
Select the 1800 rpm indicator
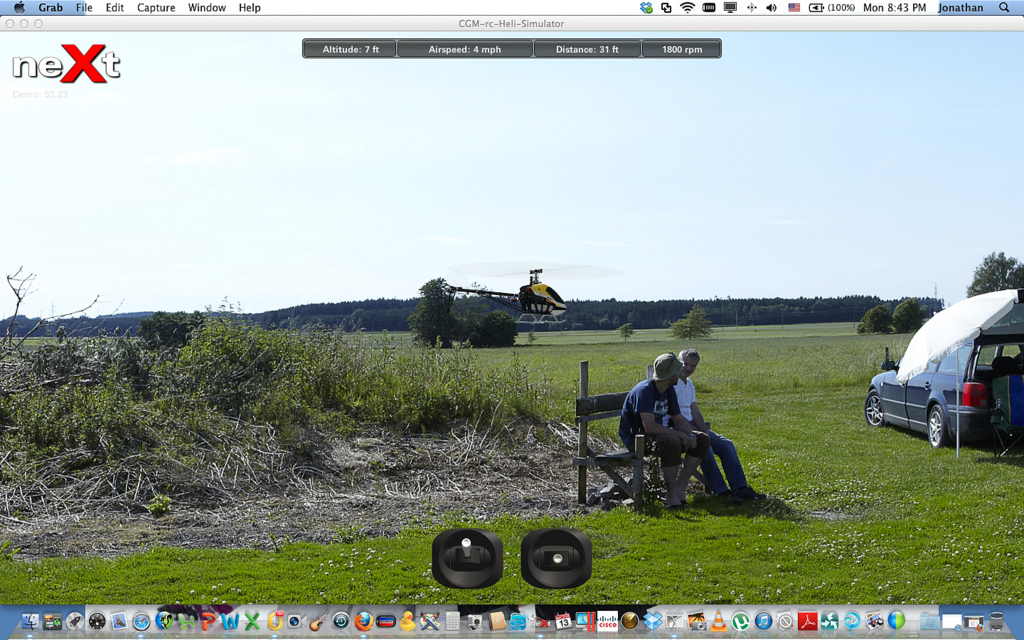(x=681, y=49)
